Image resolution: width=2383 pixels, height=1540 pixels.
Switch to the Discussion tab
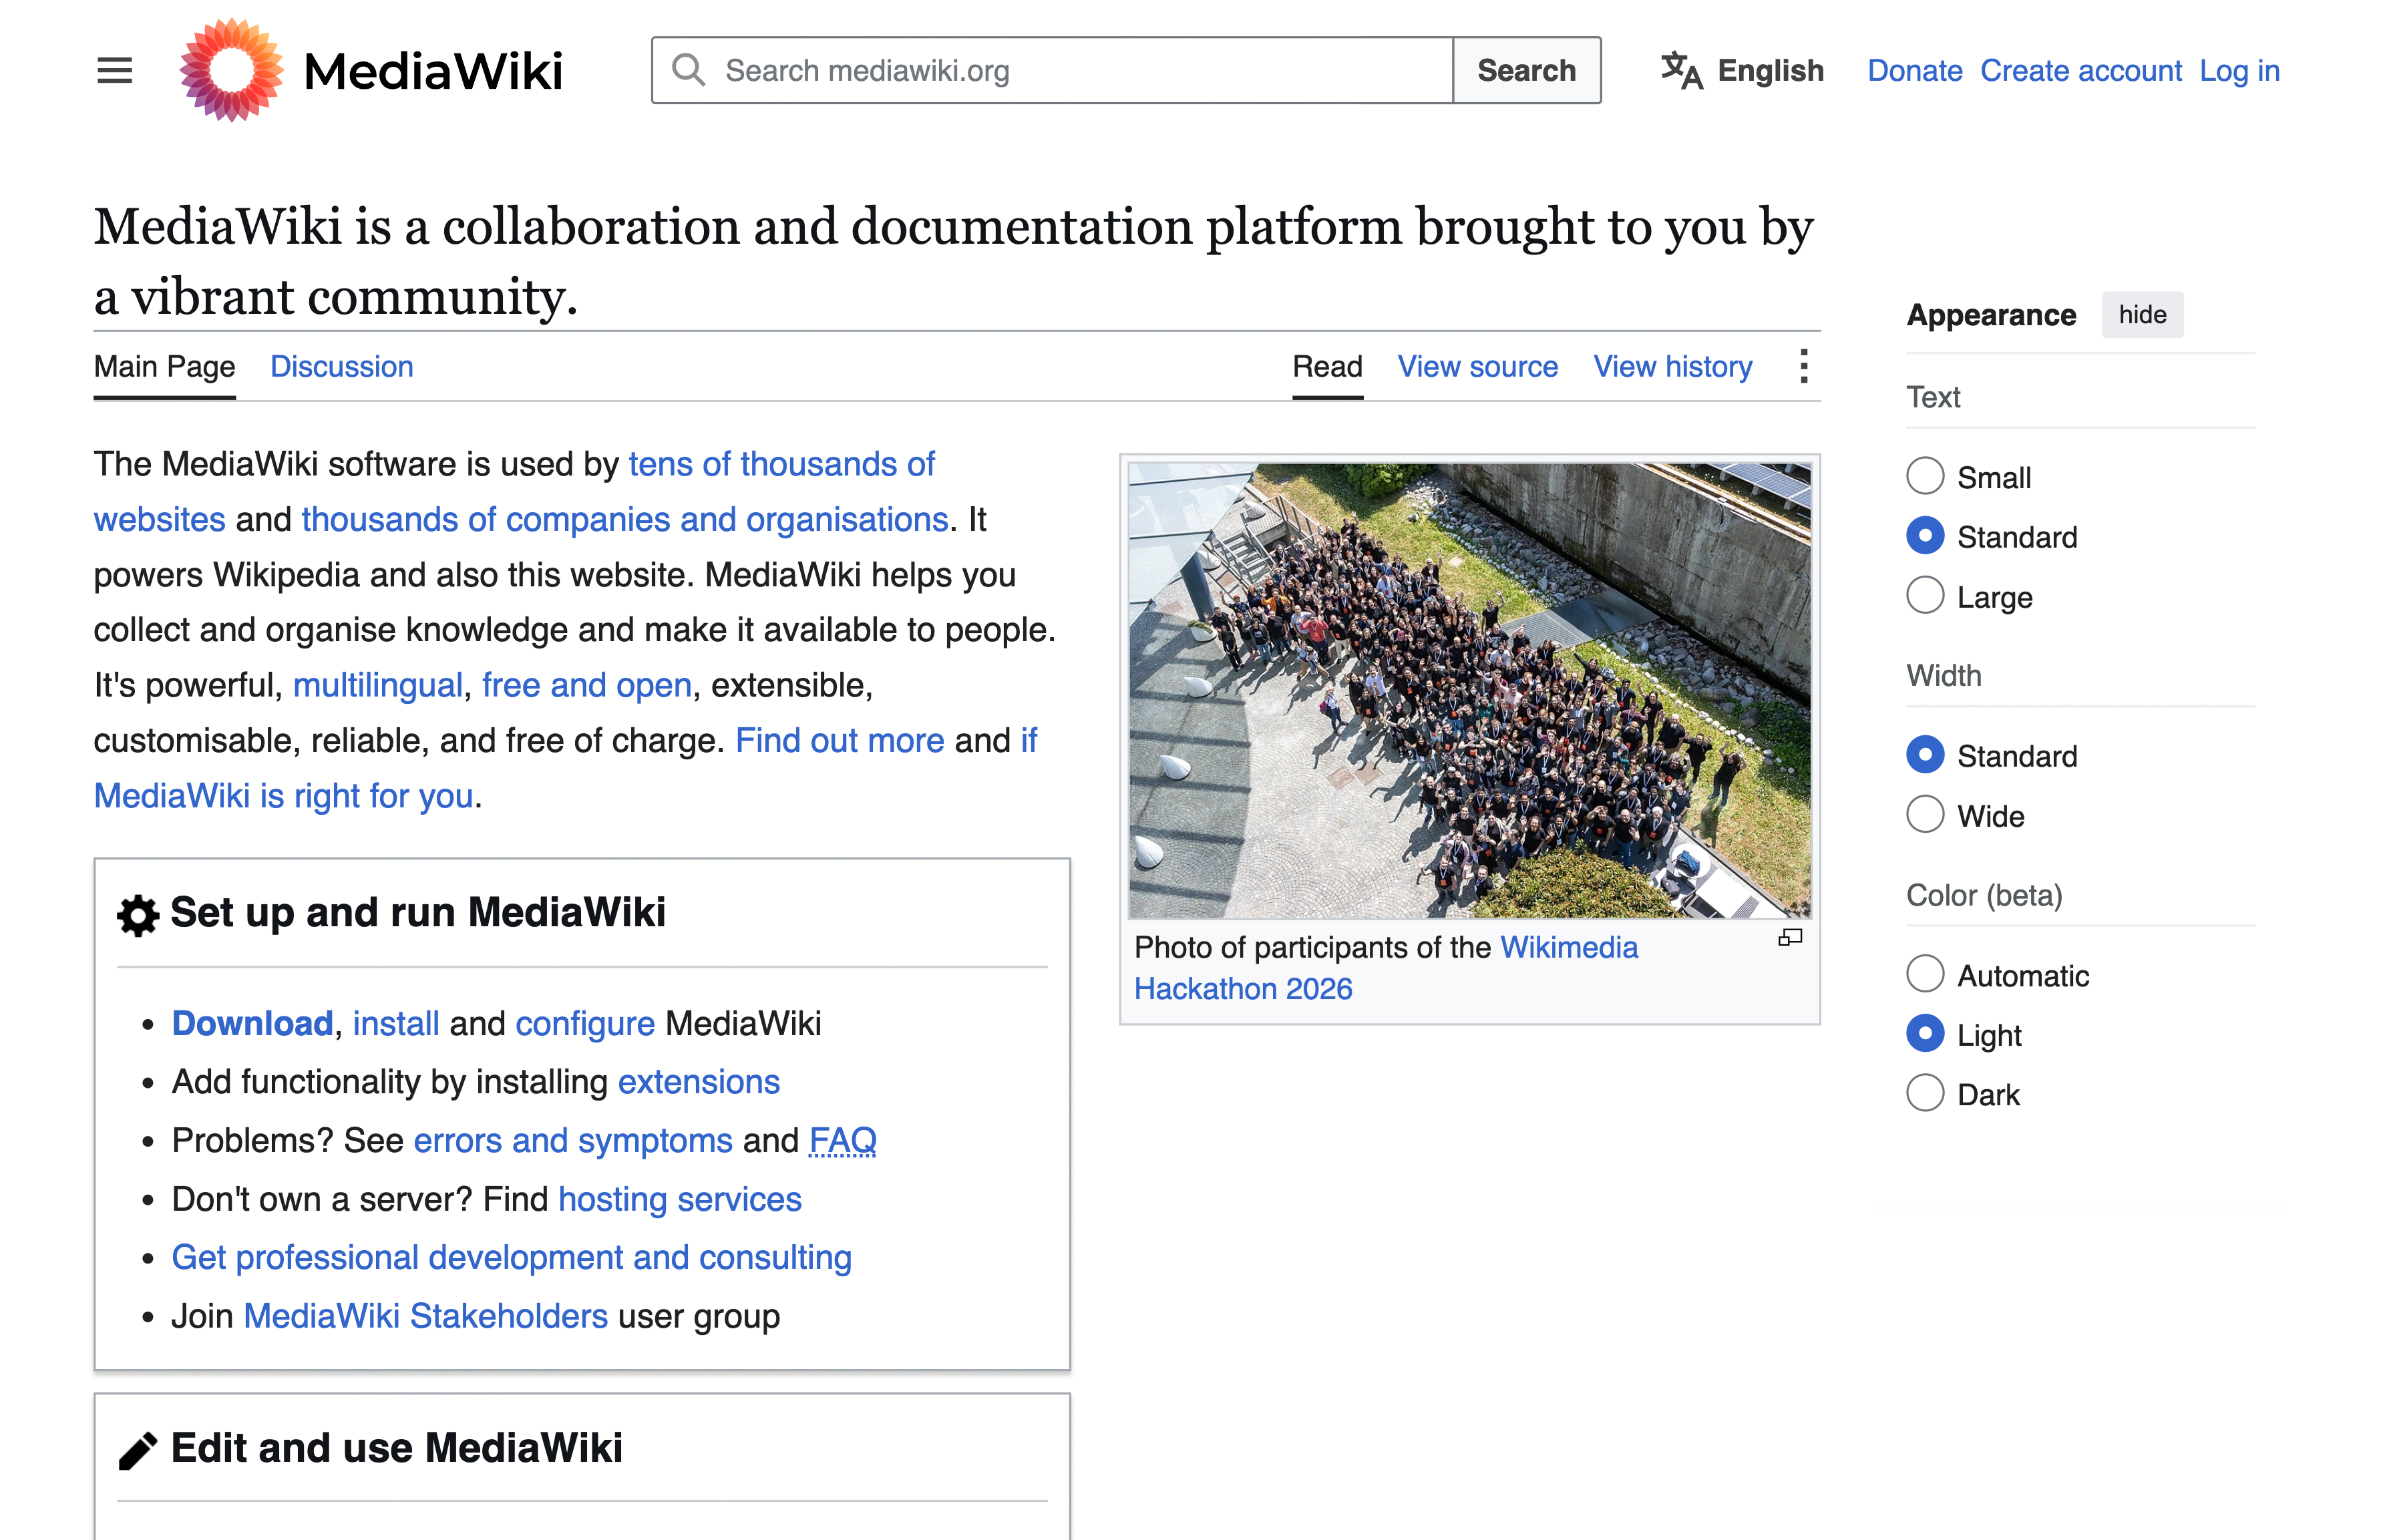point(342,367)
